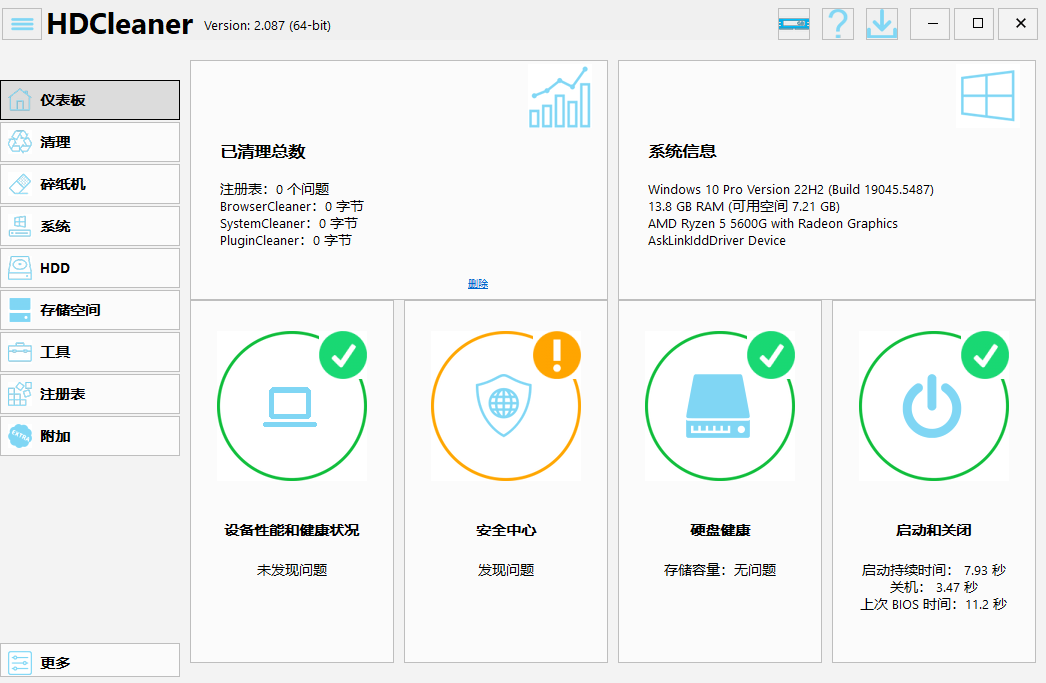Screen dimensions: 1046x683
Task: Click the BrowserCleaner 0 字节 line
Action: click(x=292, y=207)
